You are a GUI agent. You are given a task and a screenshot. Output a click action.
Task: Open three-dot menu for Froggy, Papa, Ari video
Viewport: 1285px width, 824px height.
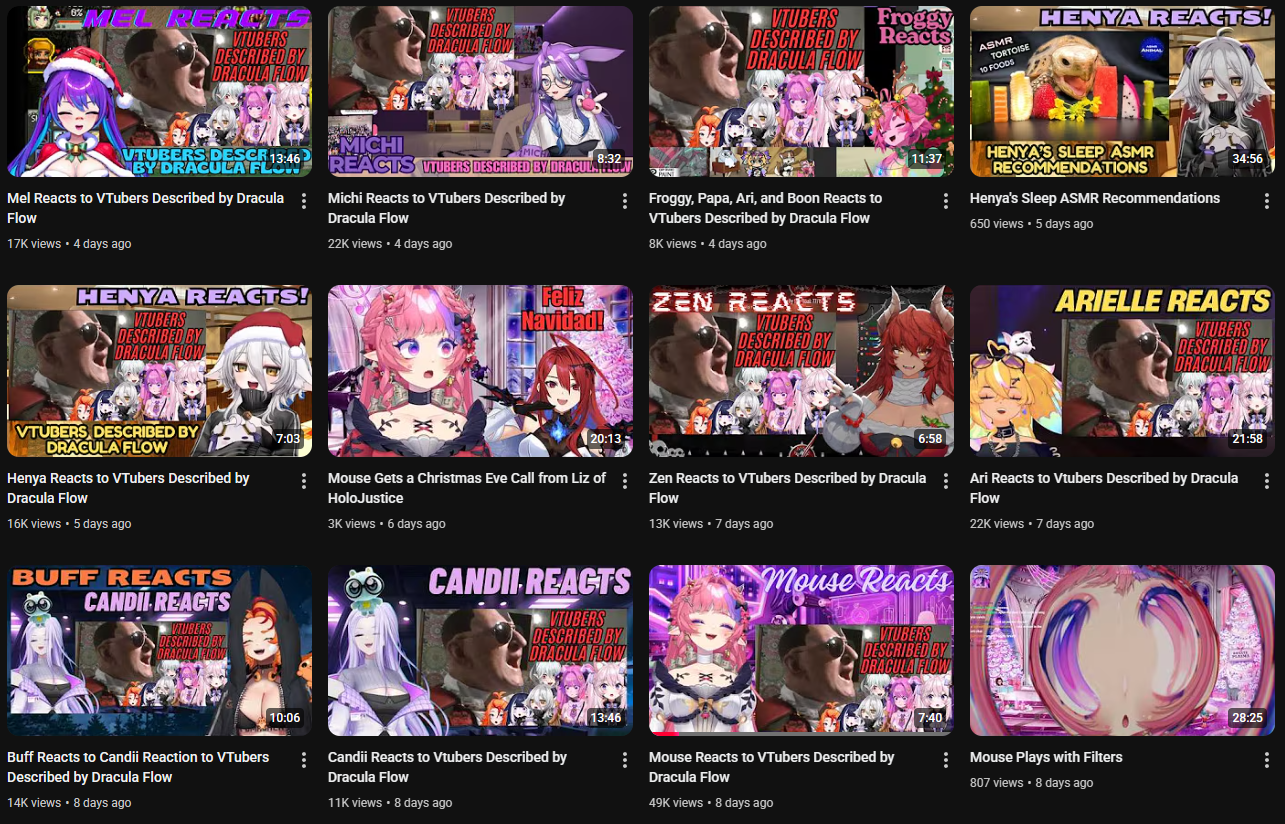(946, 202)
